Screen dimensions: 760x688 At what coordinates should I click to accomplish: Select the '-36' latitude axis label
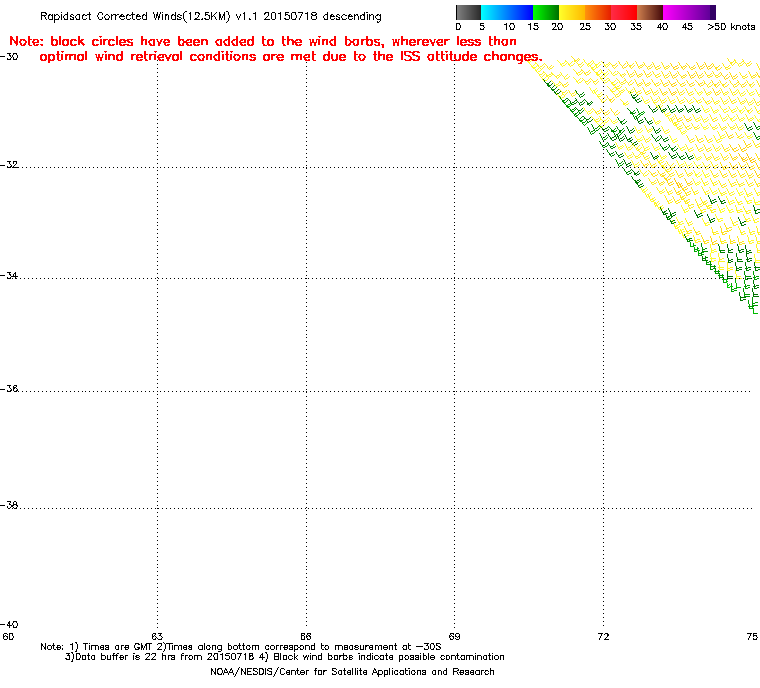pyautogui.click(x=9, y=389)
